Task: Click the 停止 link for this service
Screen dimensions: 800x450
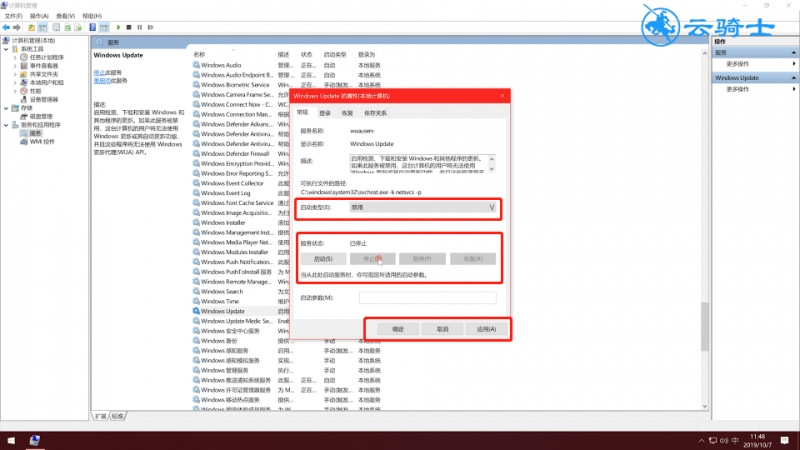Action: [99, 72]
